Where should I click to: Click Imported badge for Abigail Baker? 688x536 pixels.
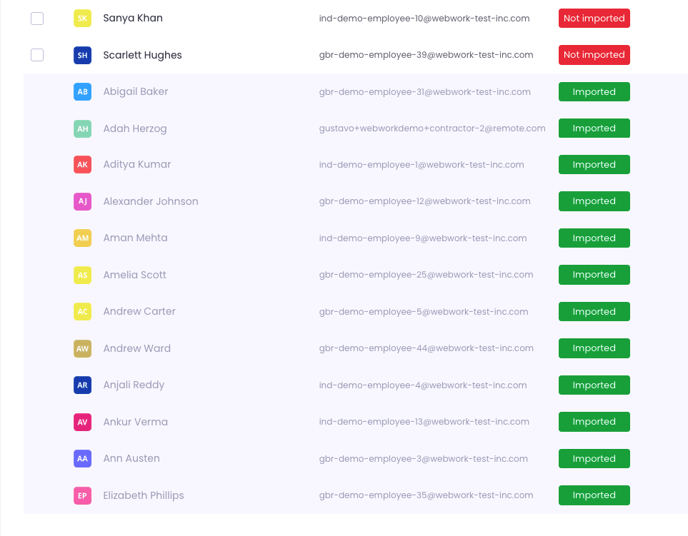pos(594,92)
